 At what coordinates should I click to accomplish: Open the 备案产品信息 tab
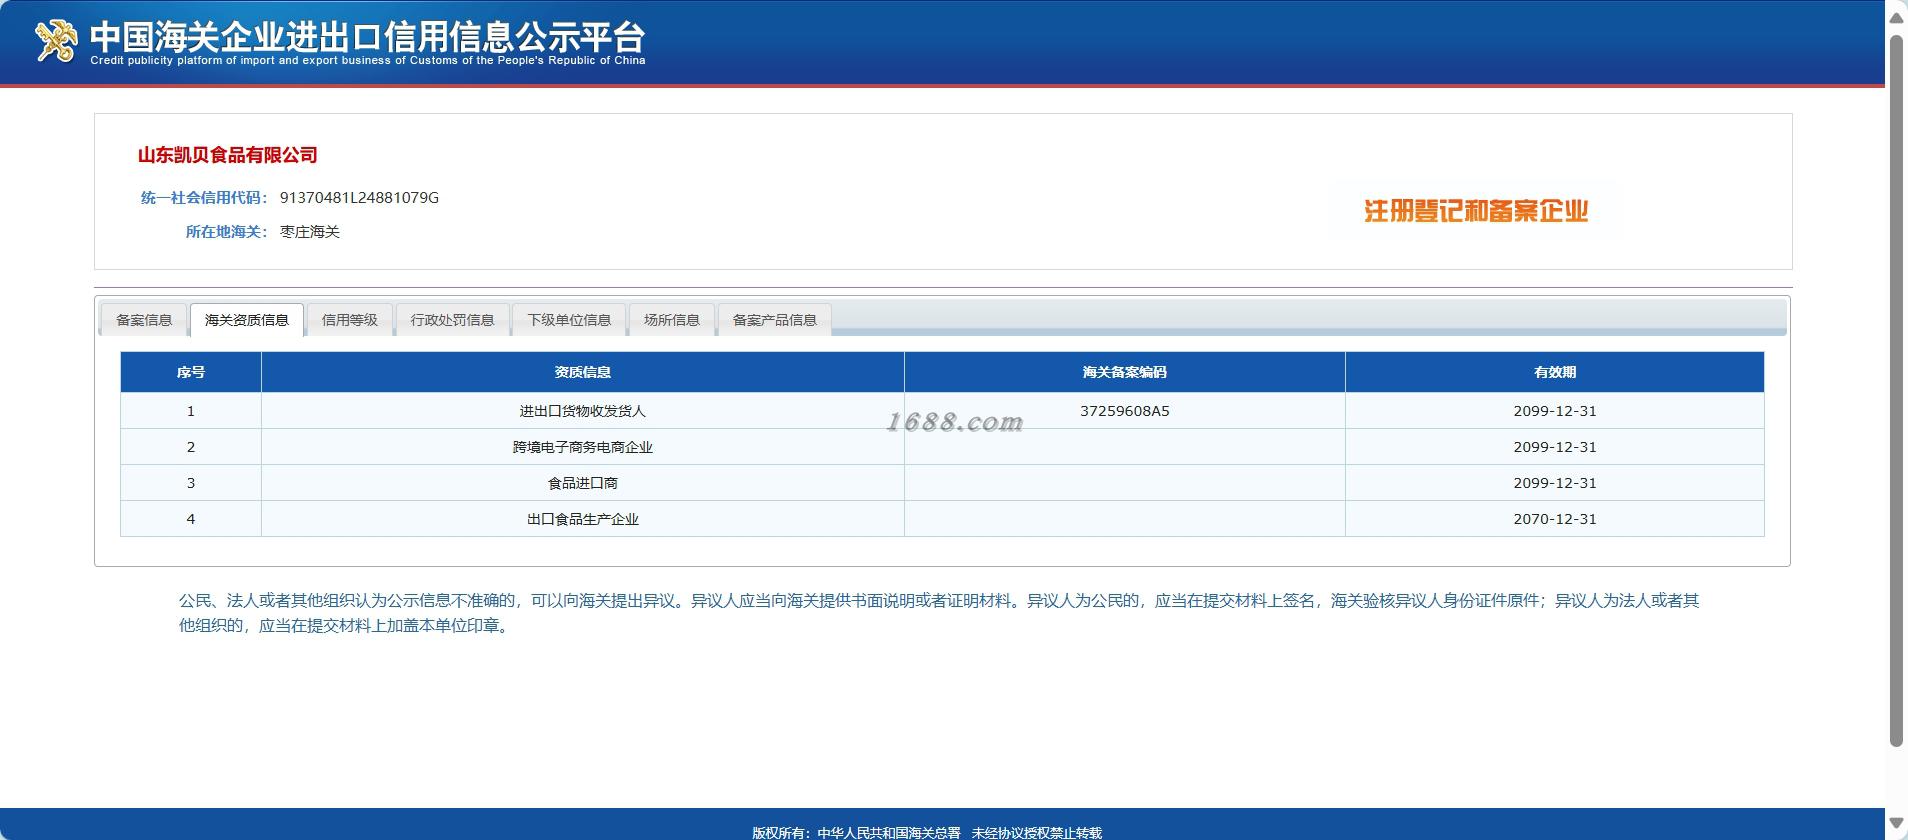pyautogui.click(x=775, y=320)
